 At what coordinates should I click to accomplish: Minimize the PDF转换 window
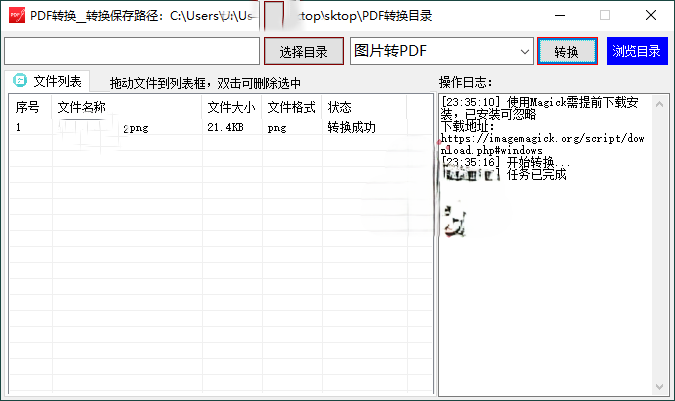[x=560, y=15]
